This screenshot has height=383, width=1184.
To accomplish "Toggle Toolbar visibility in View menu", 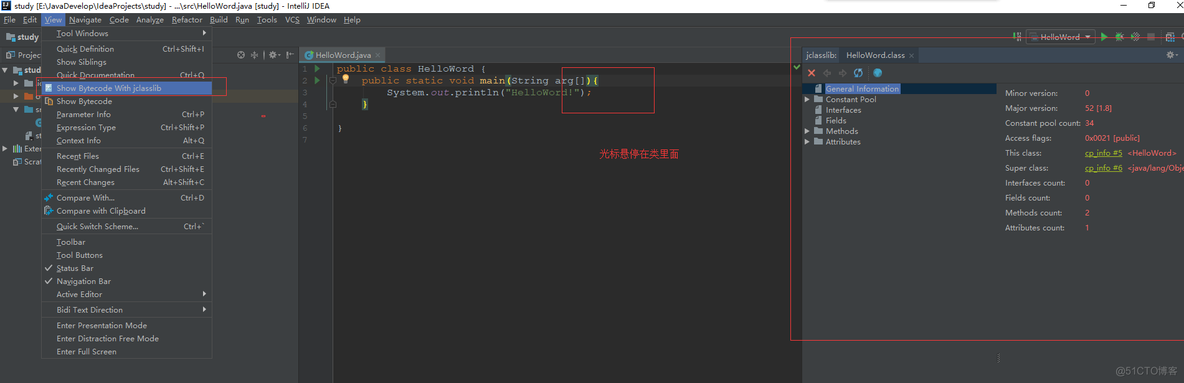I will click(127, 242).
